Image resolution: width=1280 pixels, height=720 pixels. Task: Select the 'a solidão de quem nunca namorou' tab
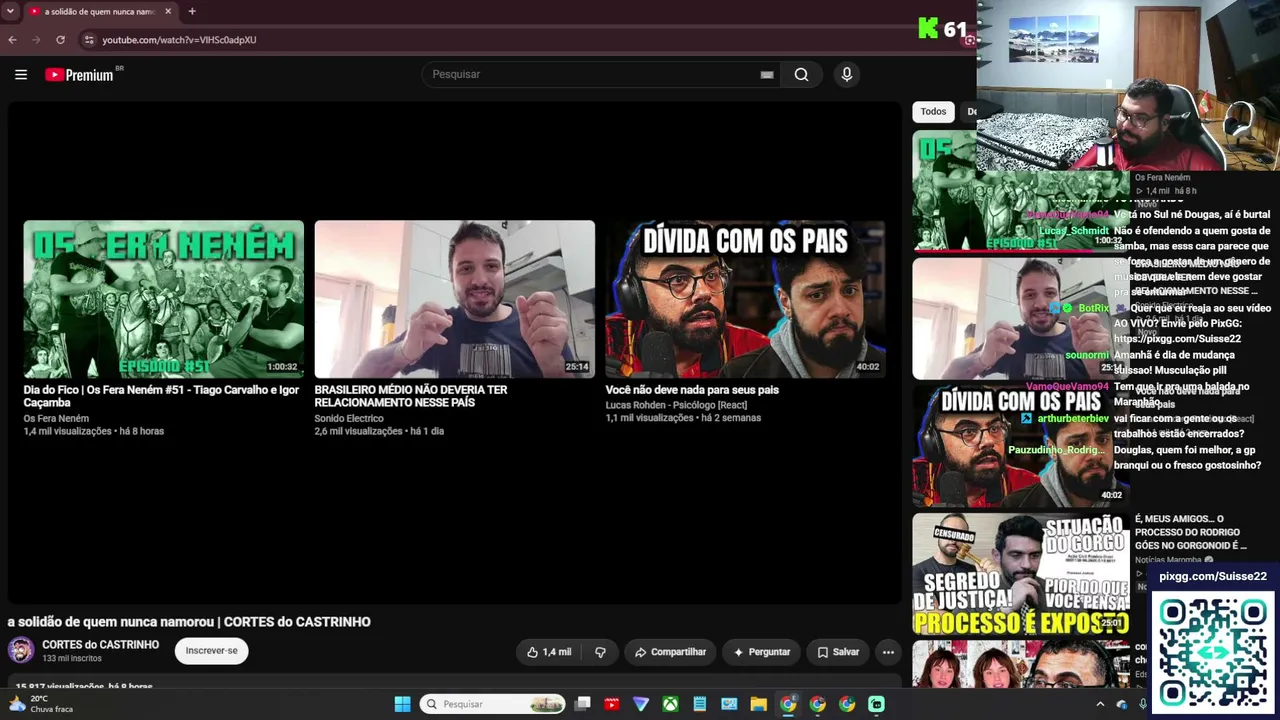(x=99, y=12)
